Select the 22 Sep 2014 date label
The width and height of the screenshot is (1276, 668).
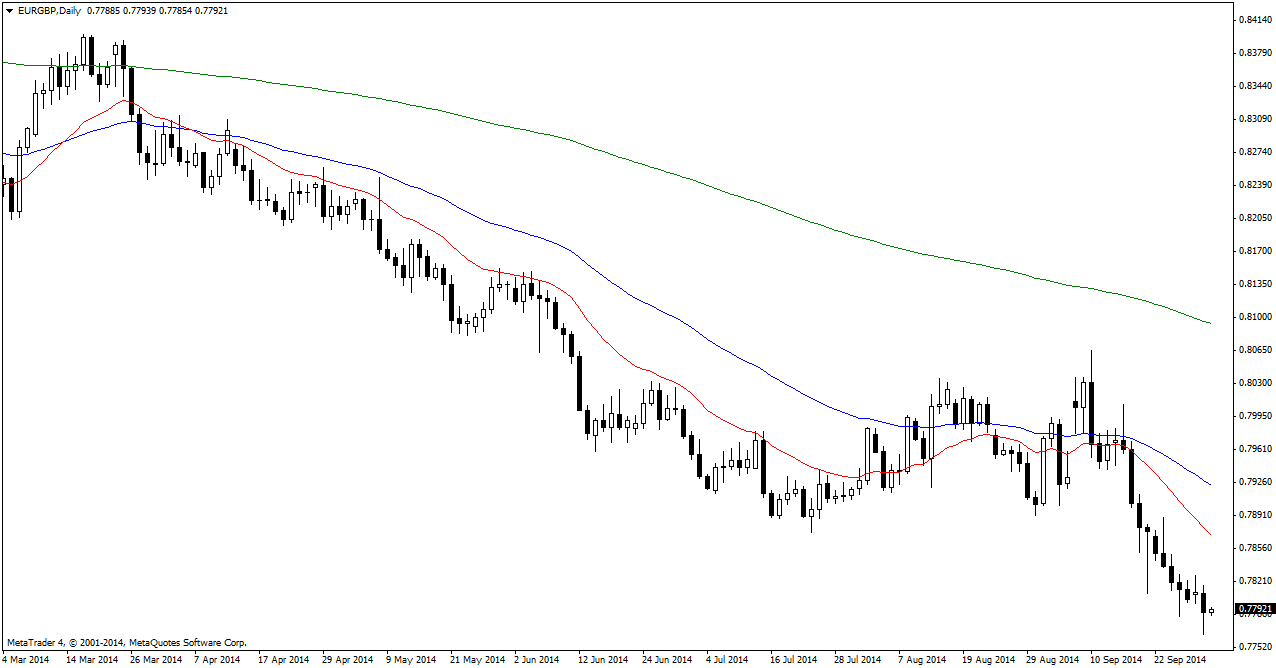pos(1181,660)
